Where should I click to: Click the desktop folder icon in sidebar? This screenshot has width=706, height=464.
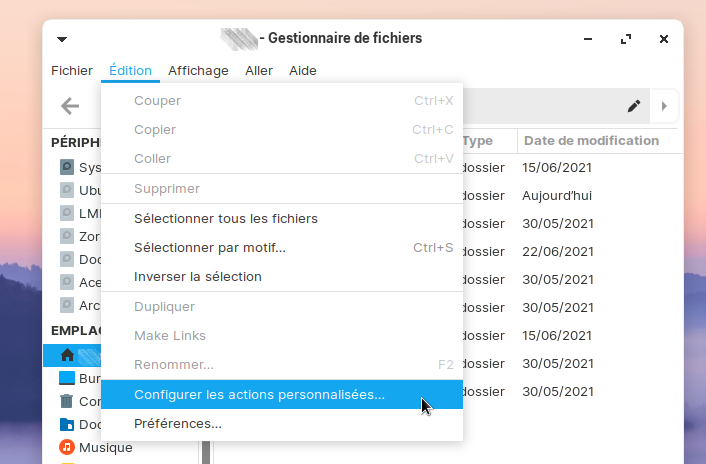click(x=67, y=379)
